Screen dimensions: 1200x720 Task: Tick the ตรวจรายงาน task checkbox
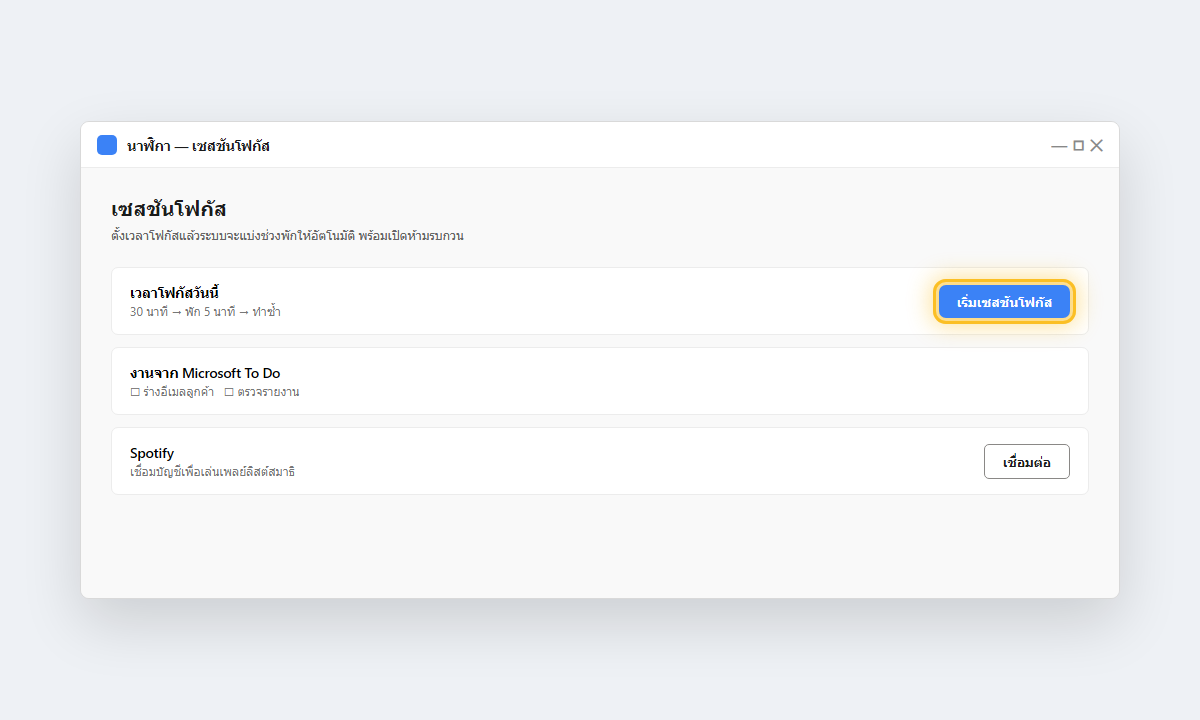[229, 392]
